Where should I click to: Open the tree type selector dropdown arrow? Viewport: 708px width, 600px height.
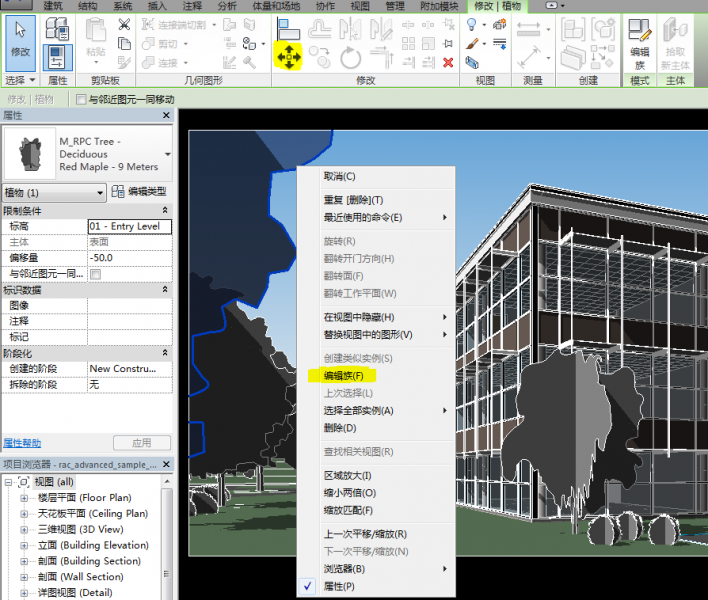[x=168, y=154]
